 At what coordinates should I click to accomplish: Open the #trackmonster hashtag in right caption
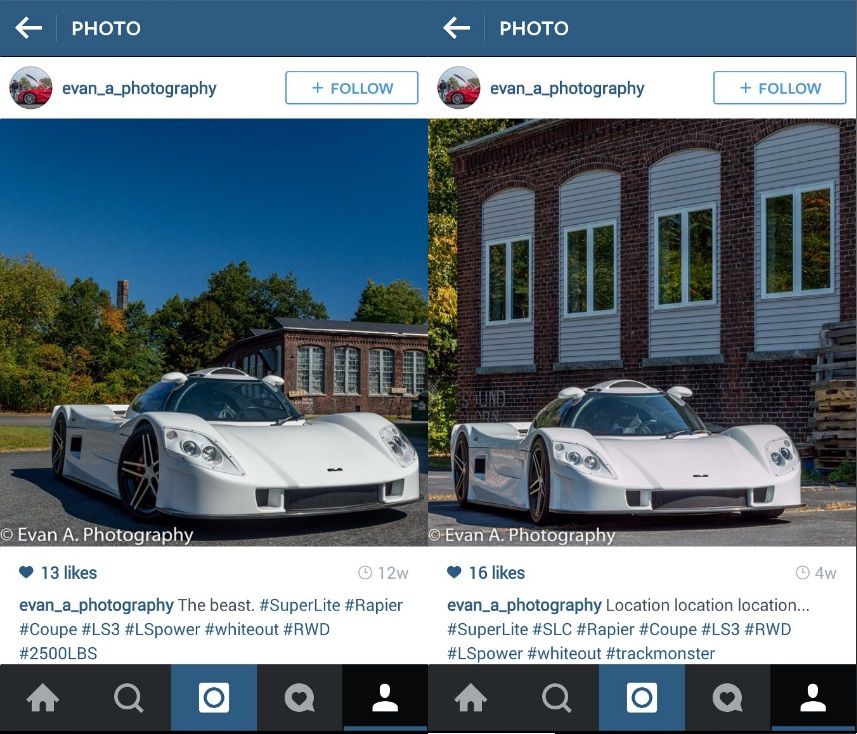[x=660, y=653]
